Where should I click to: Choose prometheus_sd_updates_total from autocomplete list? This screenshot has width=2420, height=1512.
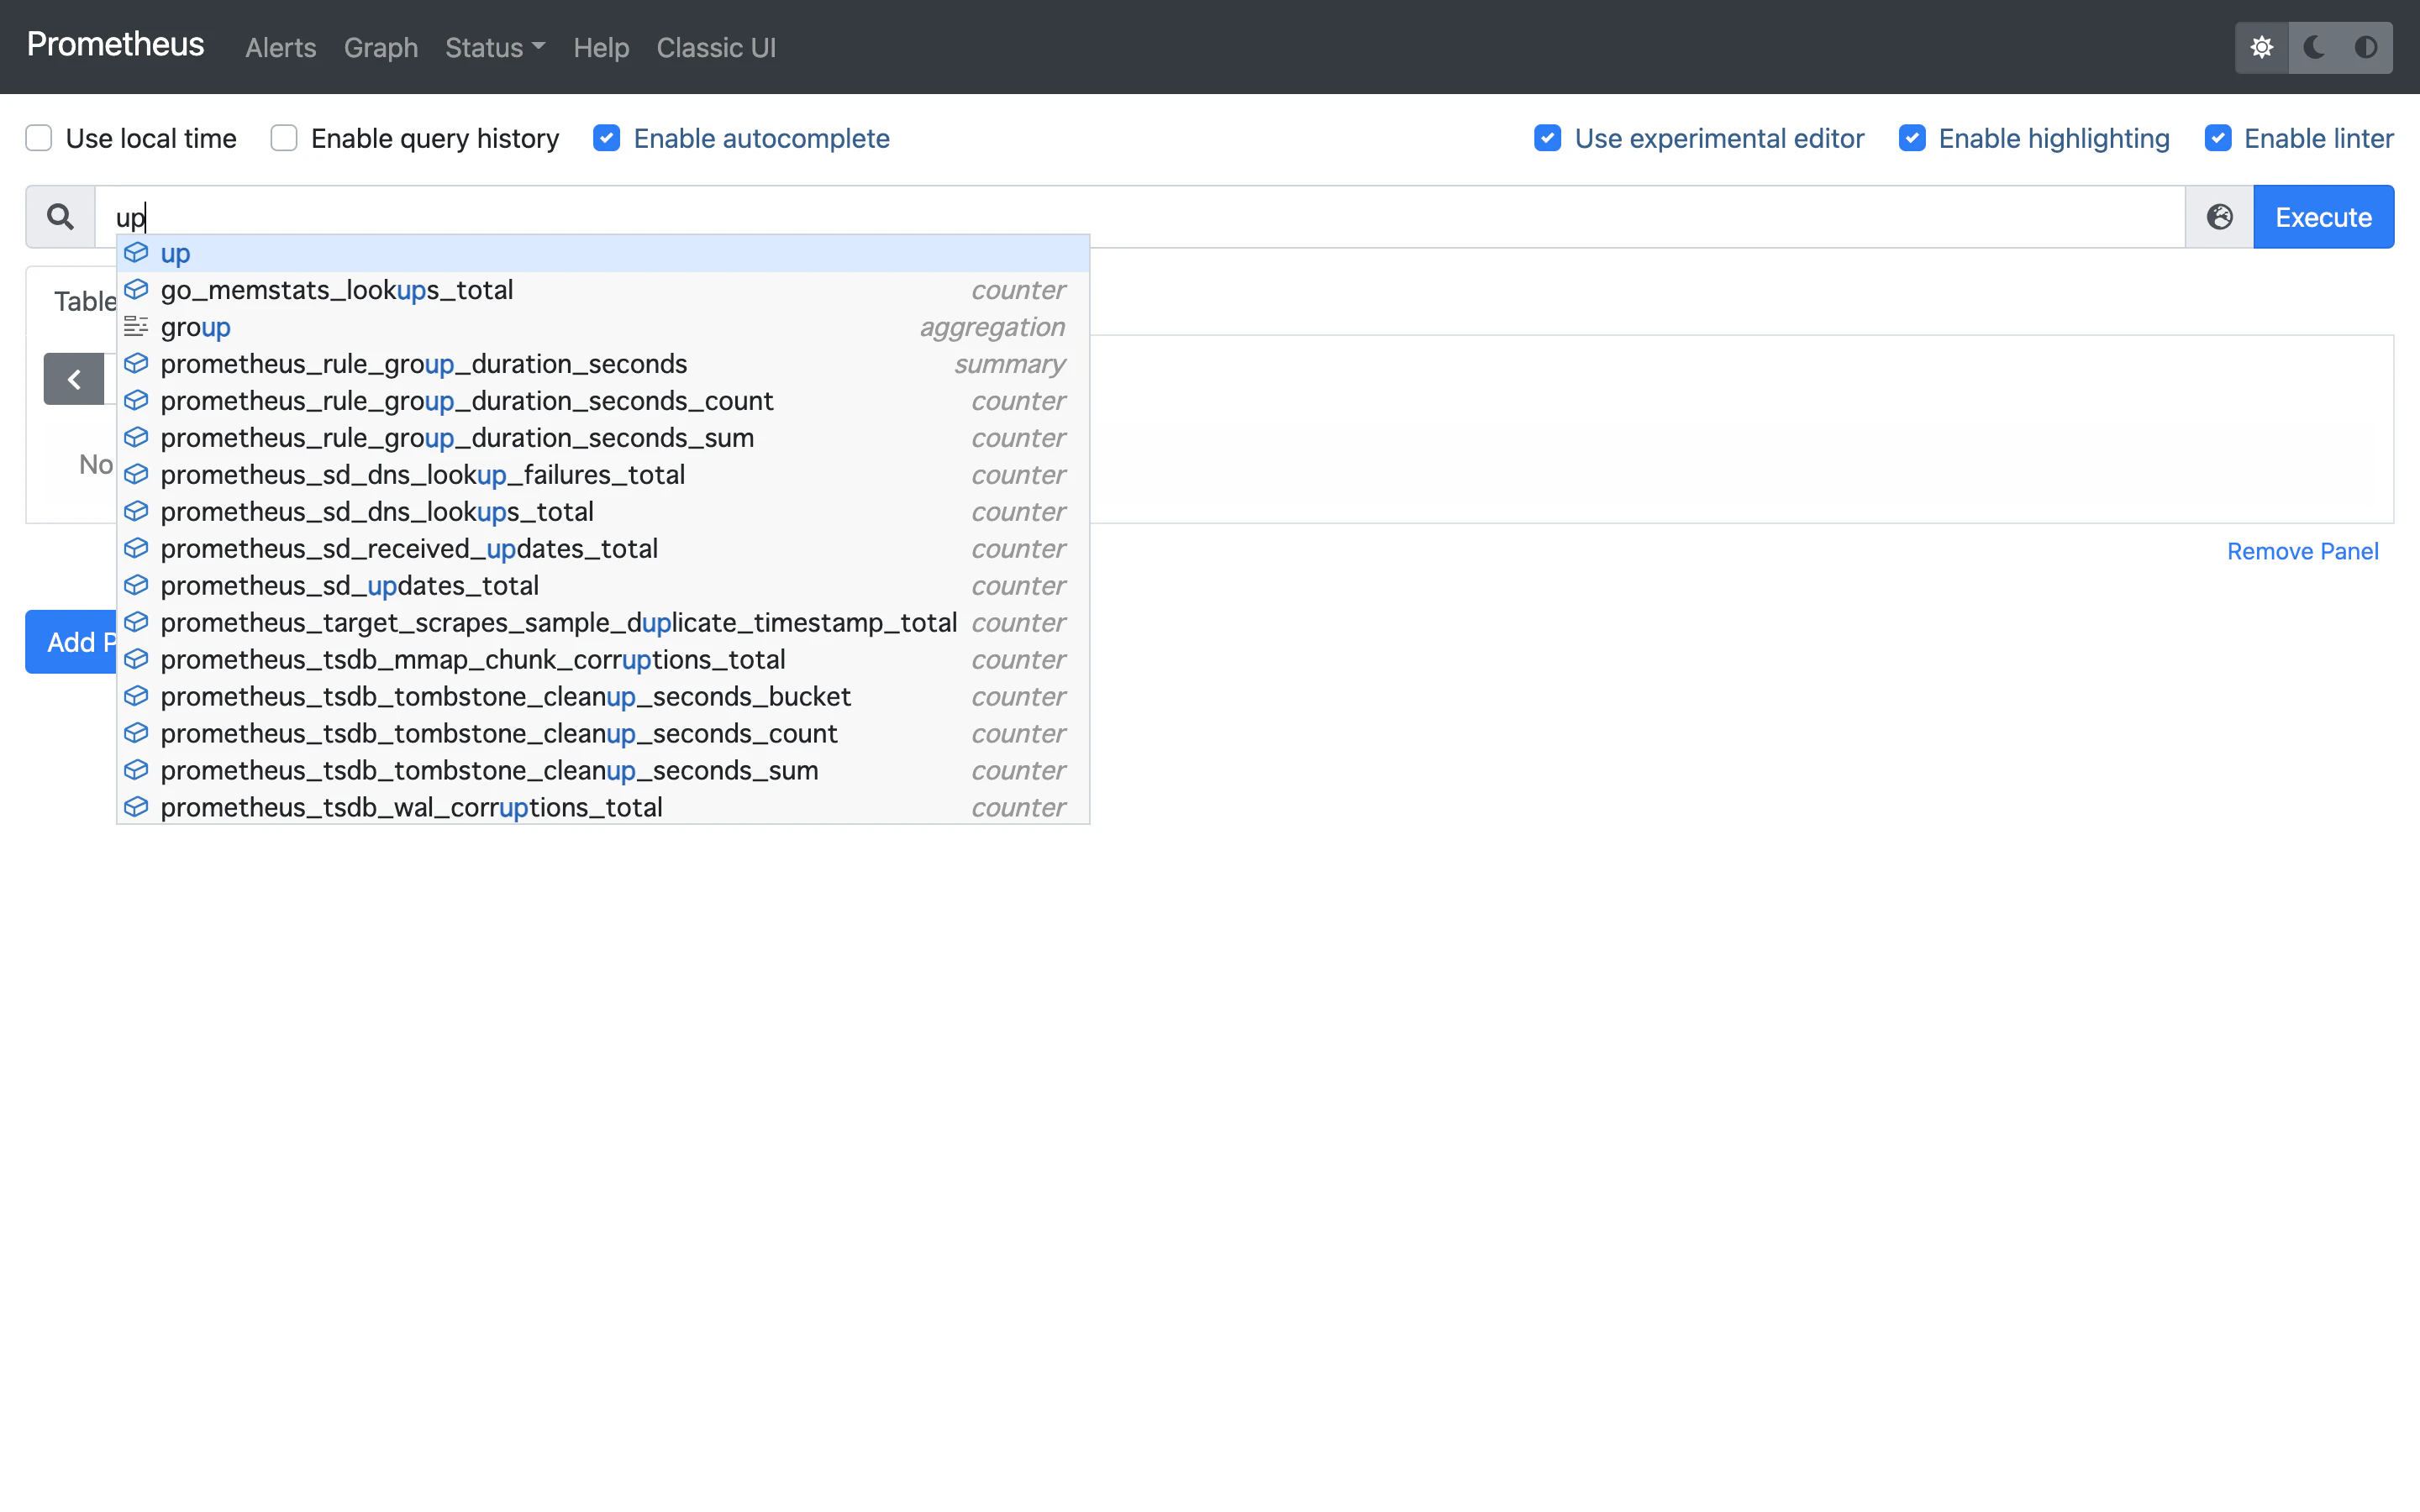(350, 586)
